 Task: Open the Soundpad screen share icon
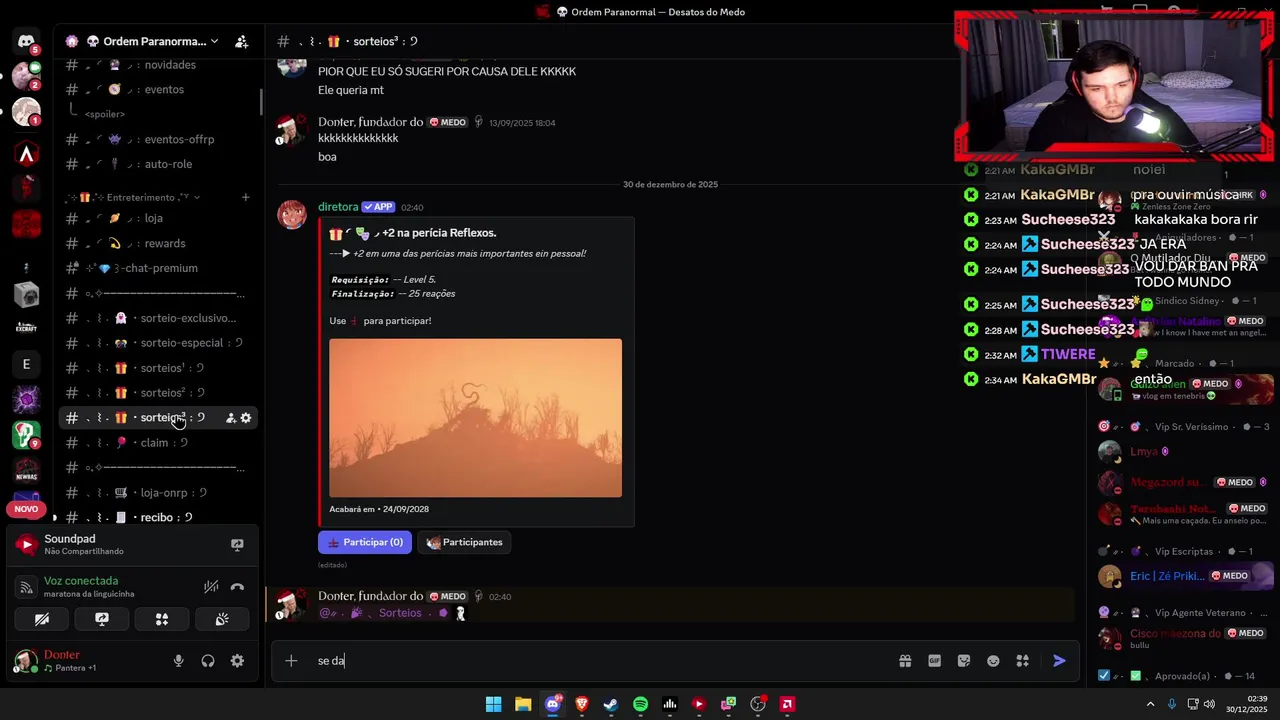pos(237,545)
